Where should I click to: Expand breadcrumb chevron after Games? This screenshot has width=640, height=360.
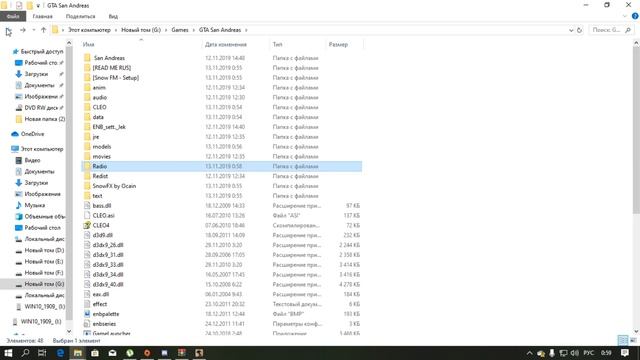click(x=193, y=30)
